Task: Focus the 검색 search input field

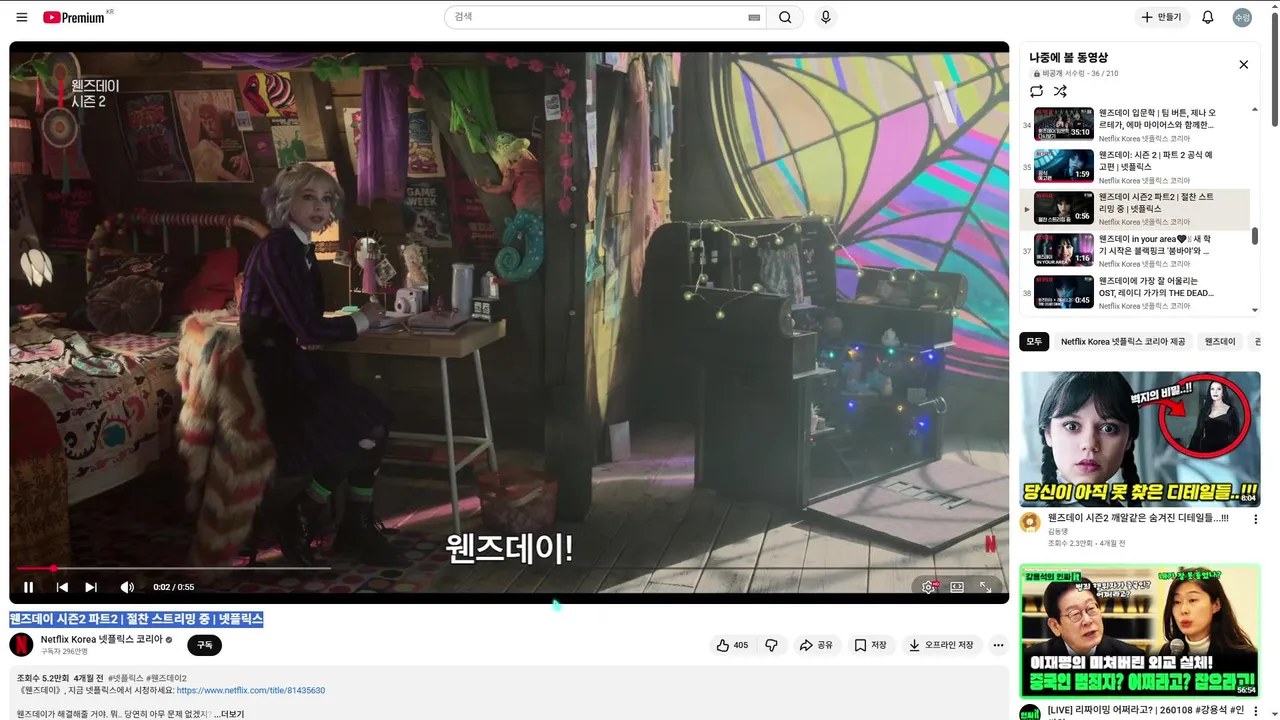Action: pos(598,17)
